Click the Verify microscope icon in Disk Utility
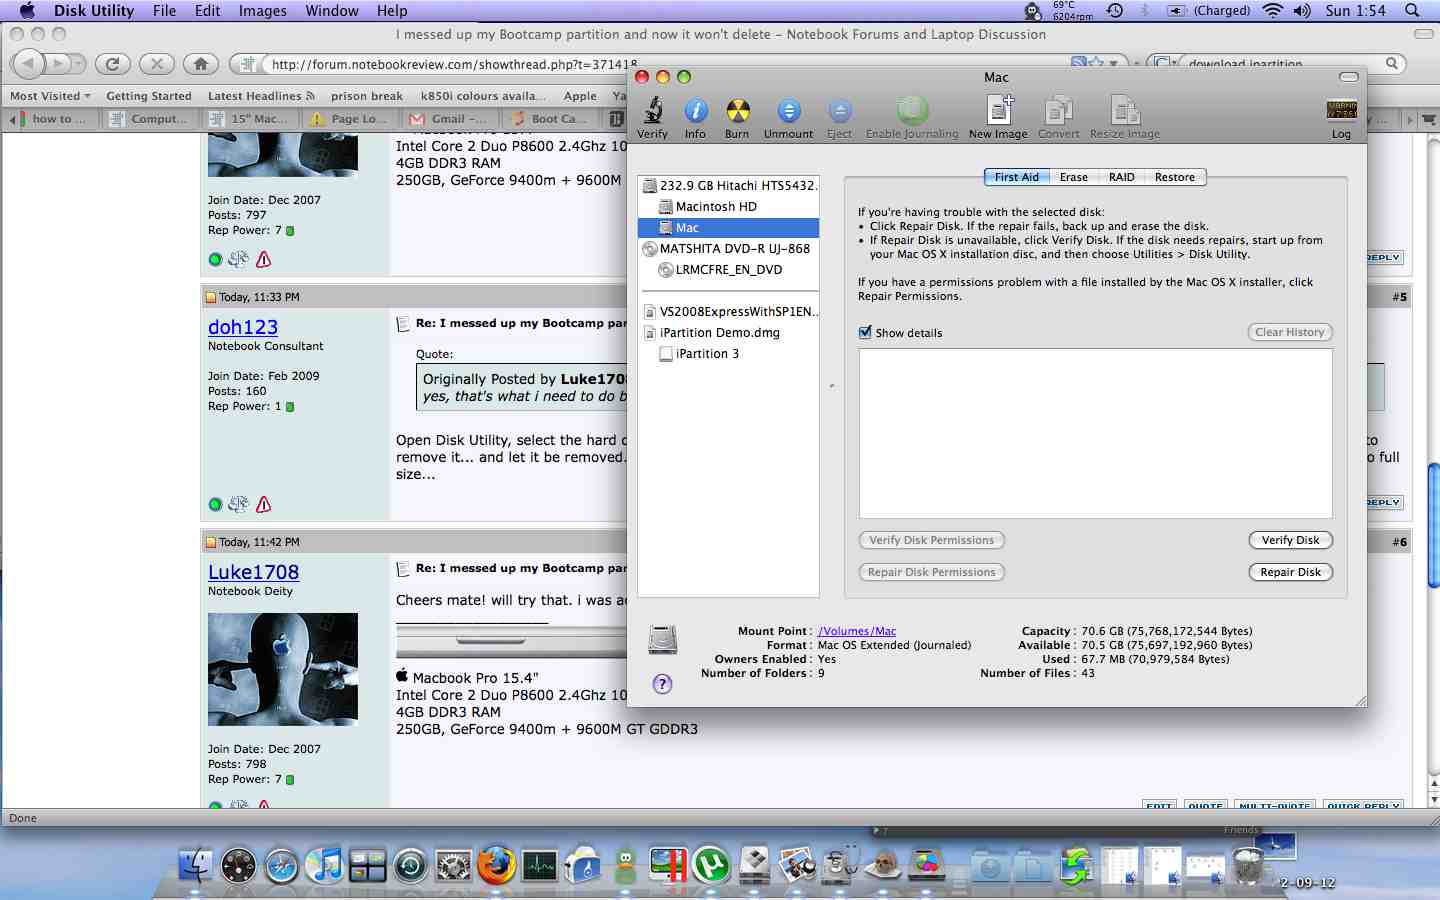Screen dimensions: 1440x900 653,110
